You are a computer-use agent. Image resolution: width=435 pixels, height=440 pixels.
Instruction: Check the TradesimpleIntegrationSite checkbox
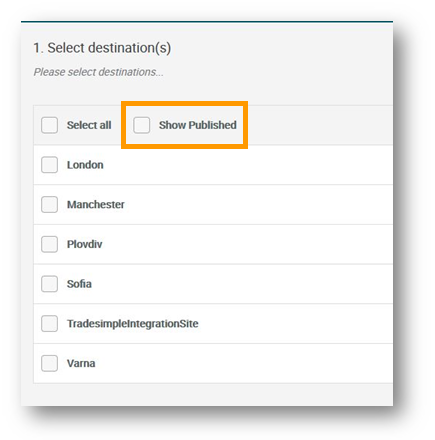[49, 323]
